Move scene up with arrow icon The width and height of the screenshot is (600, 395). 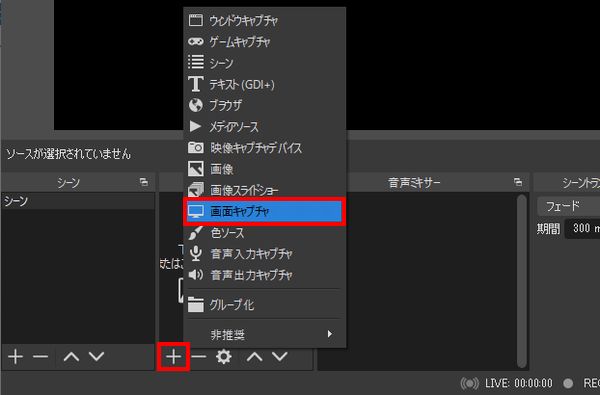click(71, 357)
